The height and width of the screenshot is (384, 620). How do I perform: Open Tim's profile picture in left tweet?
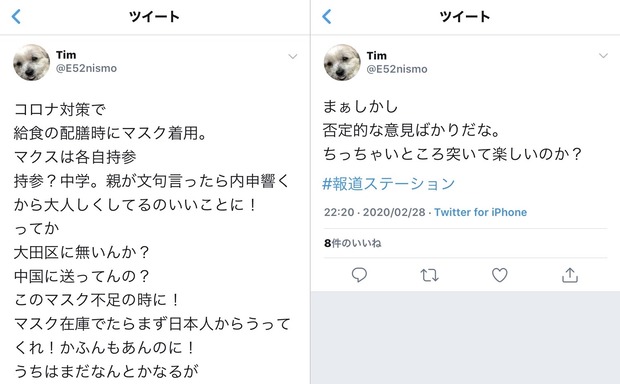(32, 62)
